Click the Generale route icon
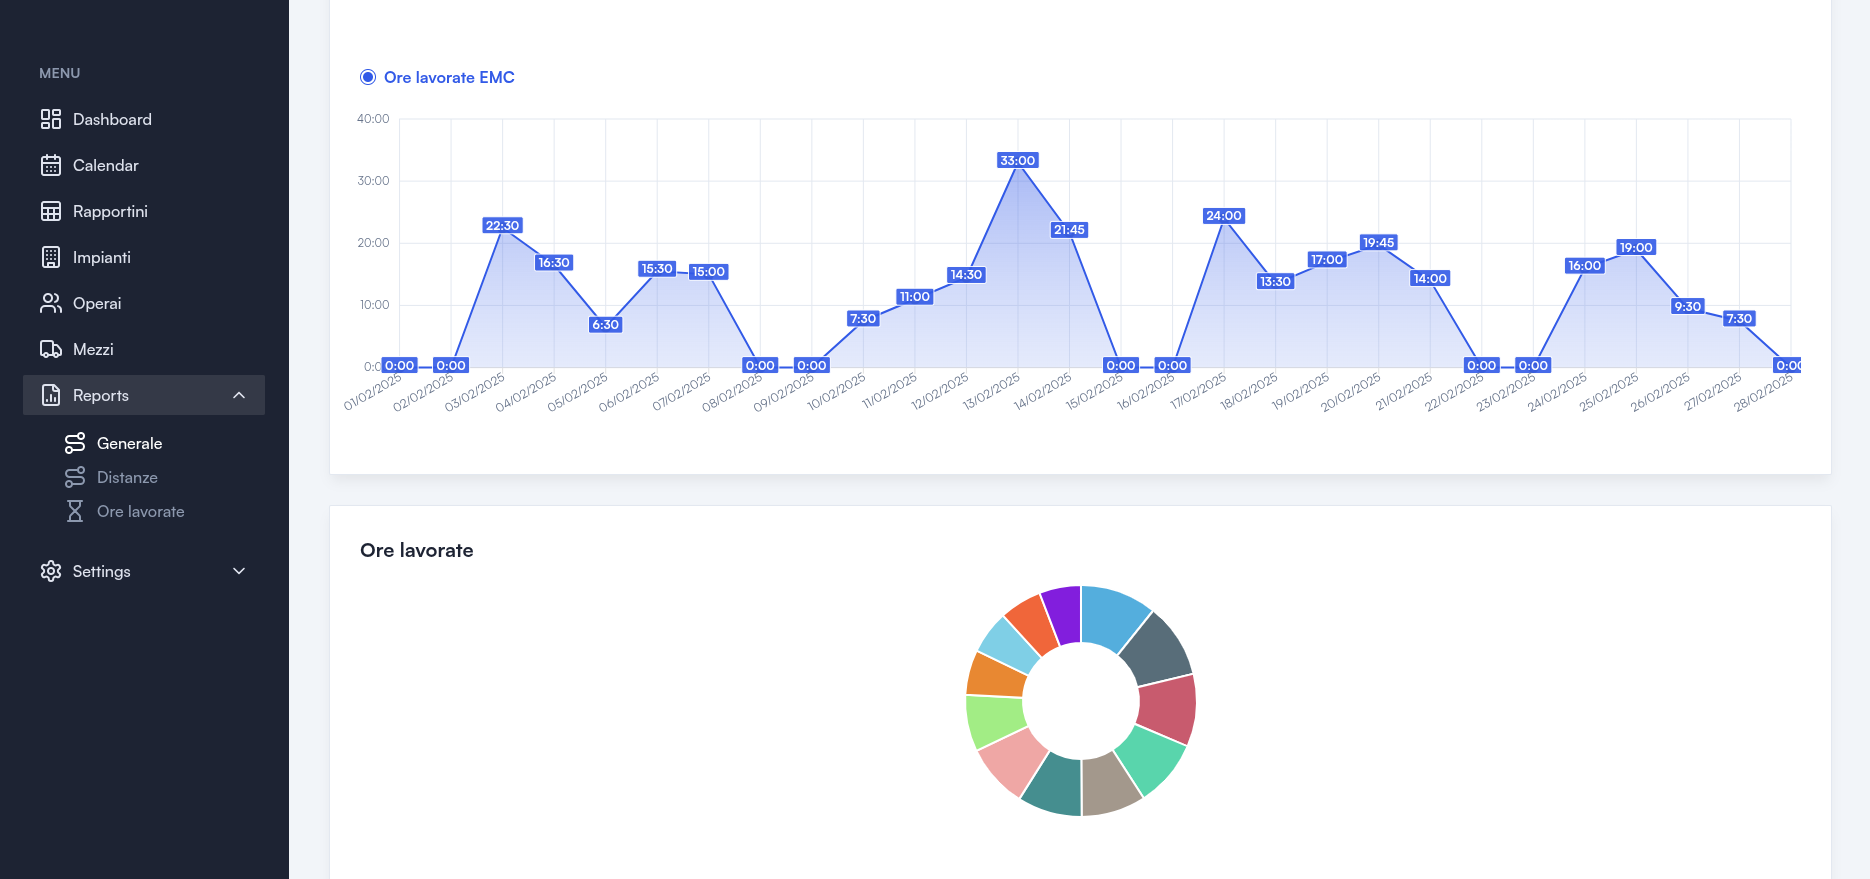 point(75,443)
